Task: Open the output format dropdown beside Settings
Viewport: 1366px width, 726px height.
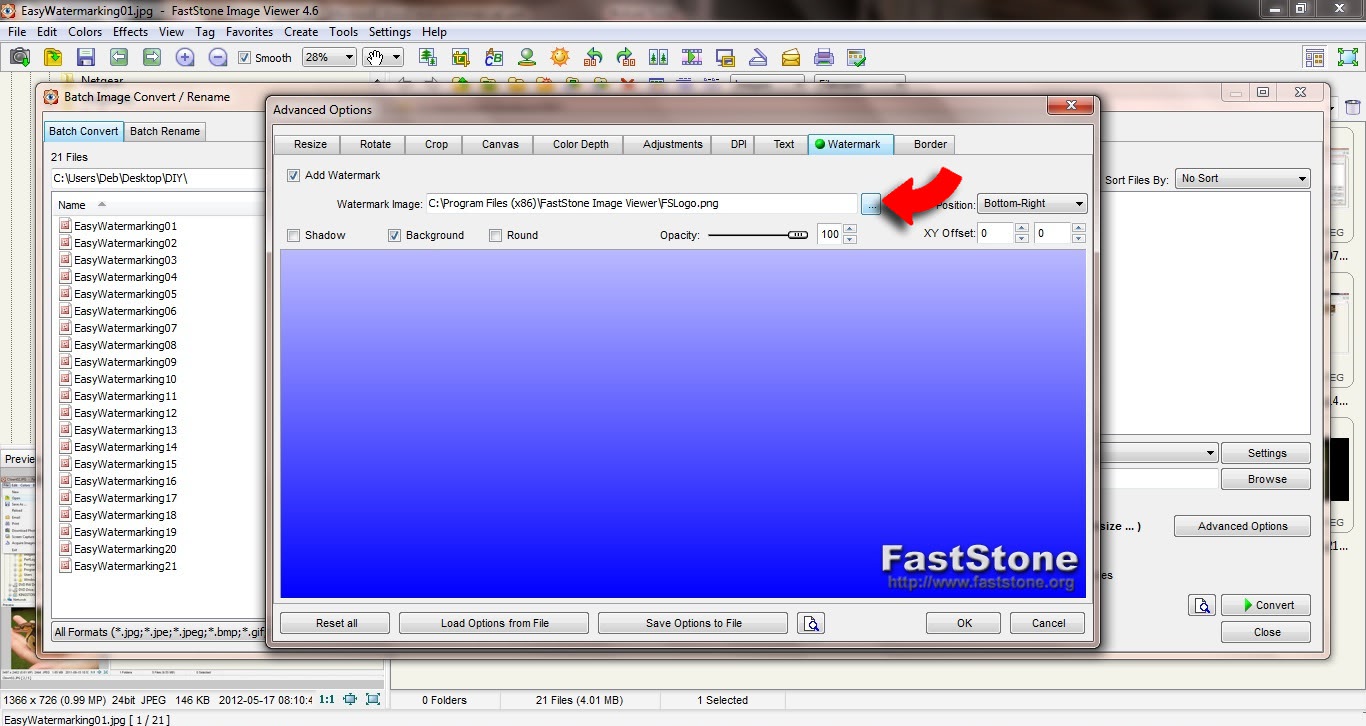Action: 1158,453
